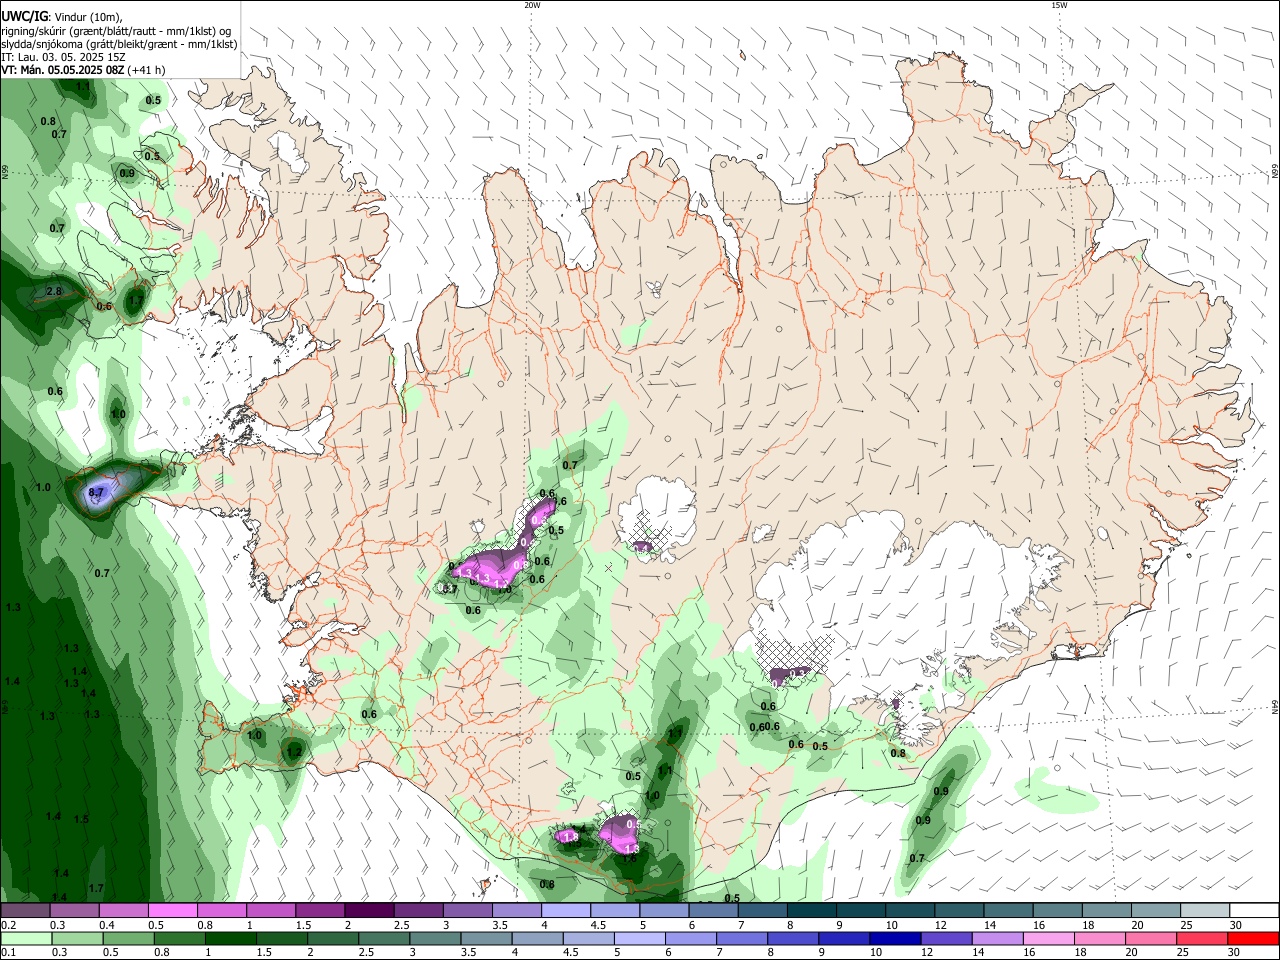Image resolution: width=1280 pixels, height=960 pixels.
Task: Click the '8.7' precipitation value on the map
Action: point(97,493)
